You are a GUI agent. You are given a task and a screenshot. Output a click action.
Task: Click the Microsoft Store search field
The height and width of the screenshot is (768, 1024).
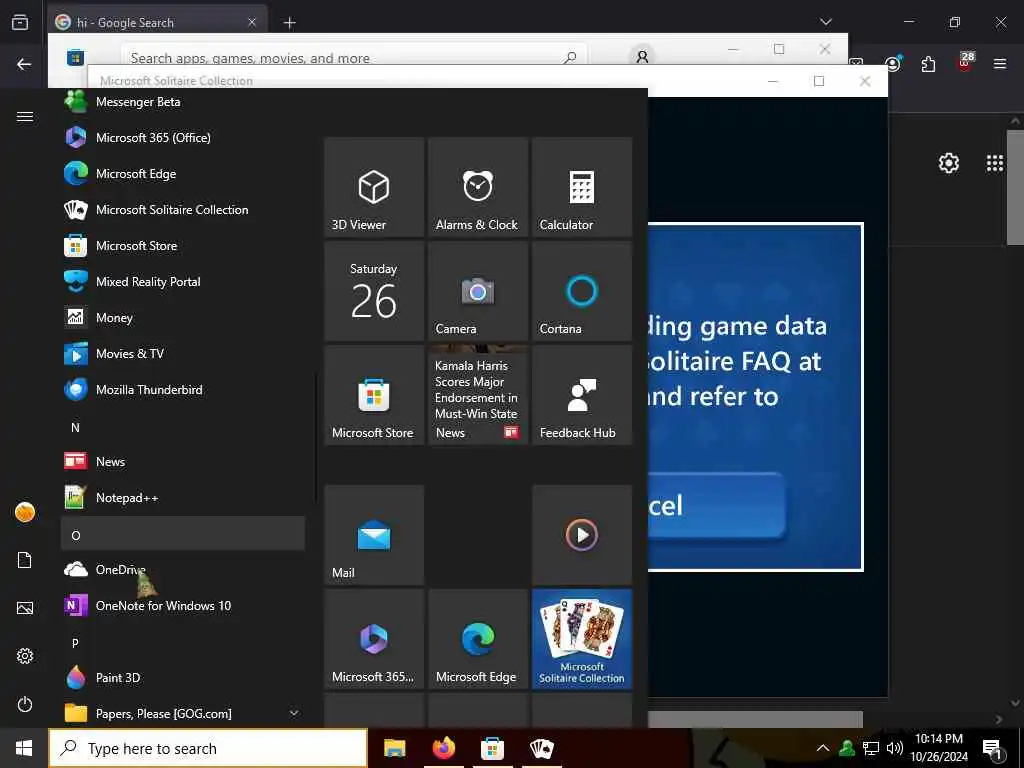click(x=354, y=57)
